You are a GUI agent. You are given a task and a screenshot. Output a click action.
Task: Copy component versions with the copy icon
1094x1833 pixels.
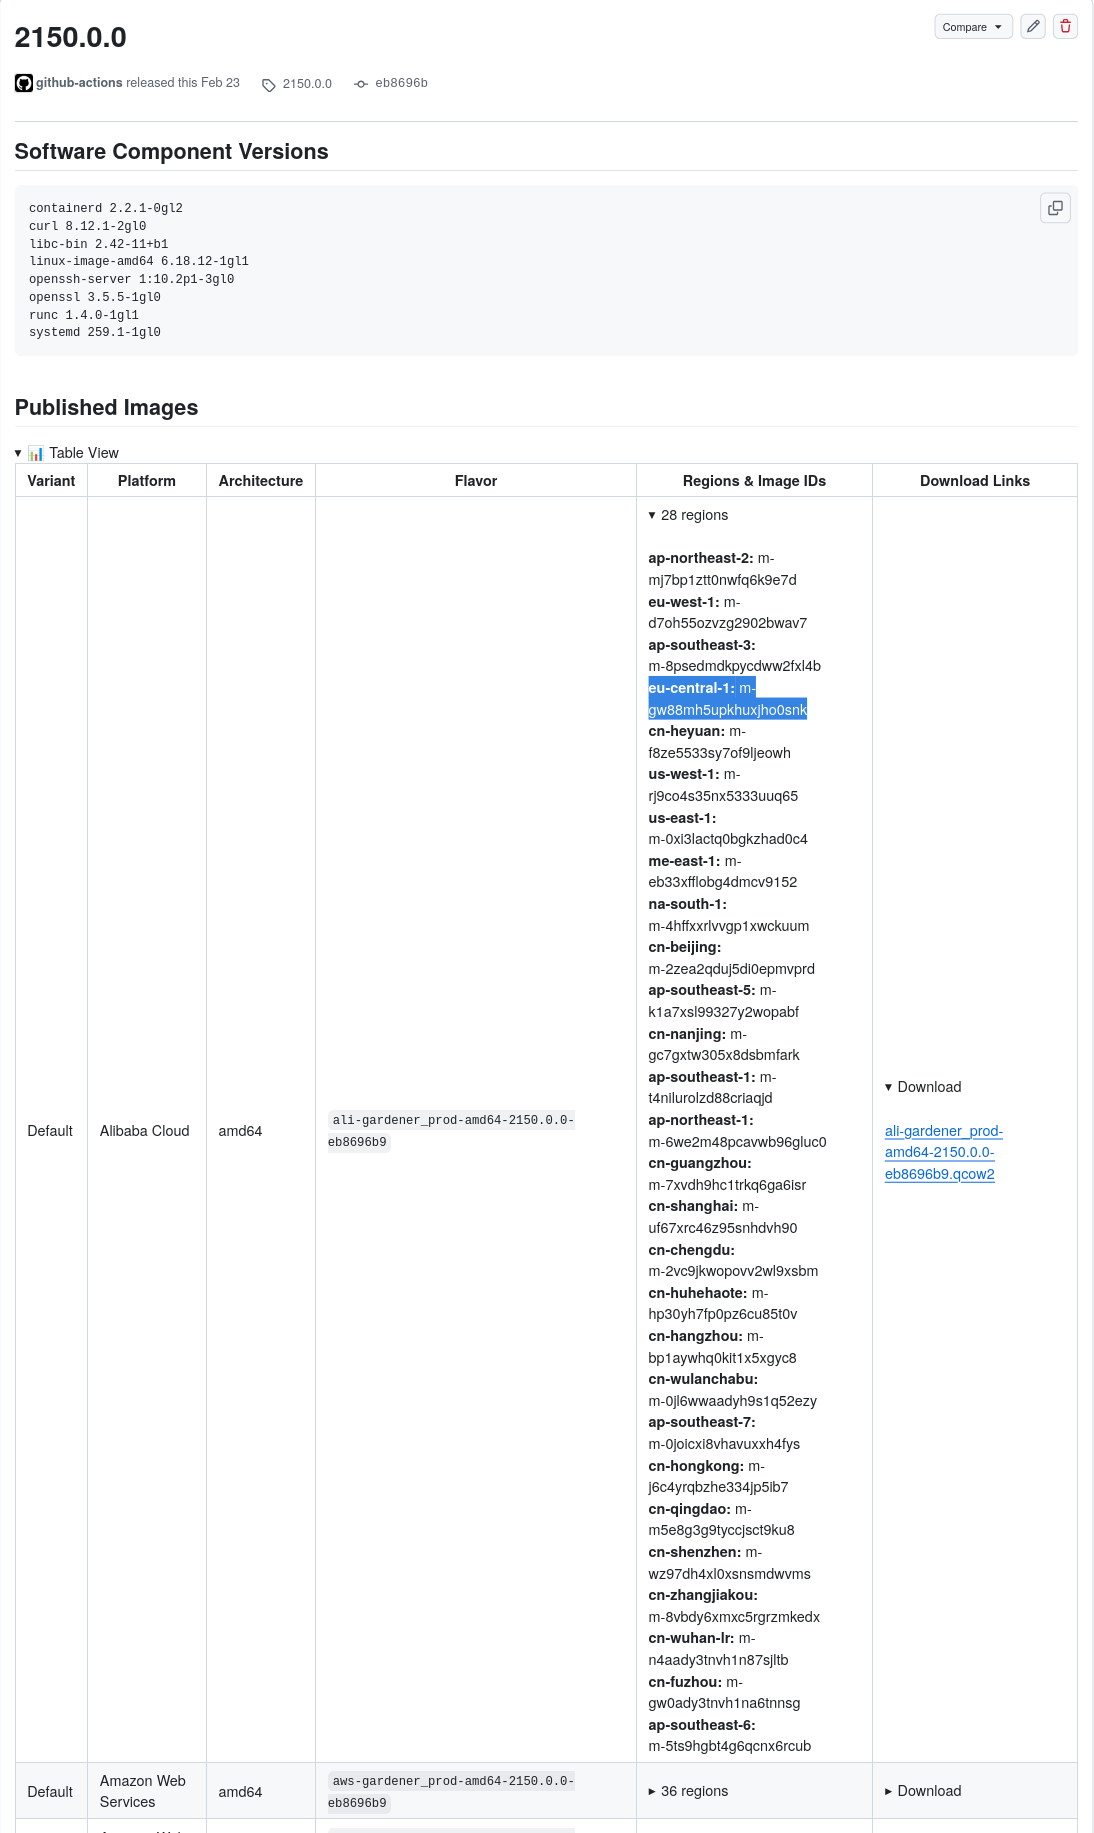pyautogui.click(x=1055, y=208)
